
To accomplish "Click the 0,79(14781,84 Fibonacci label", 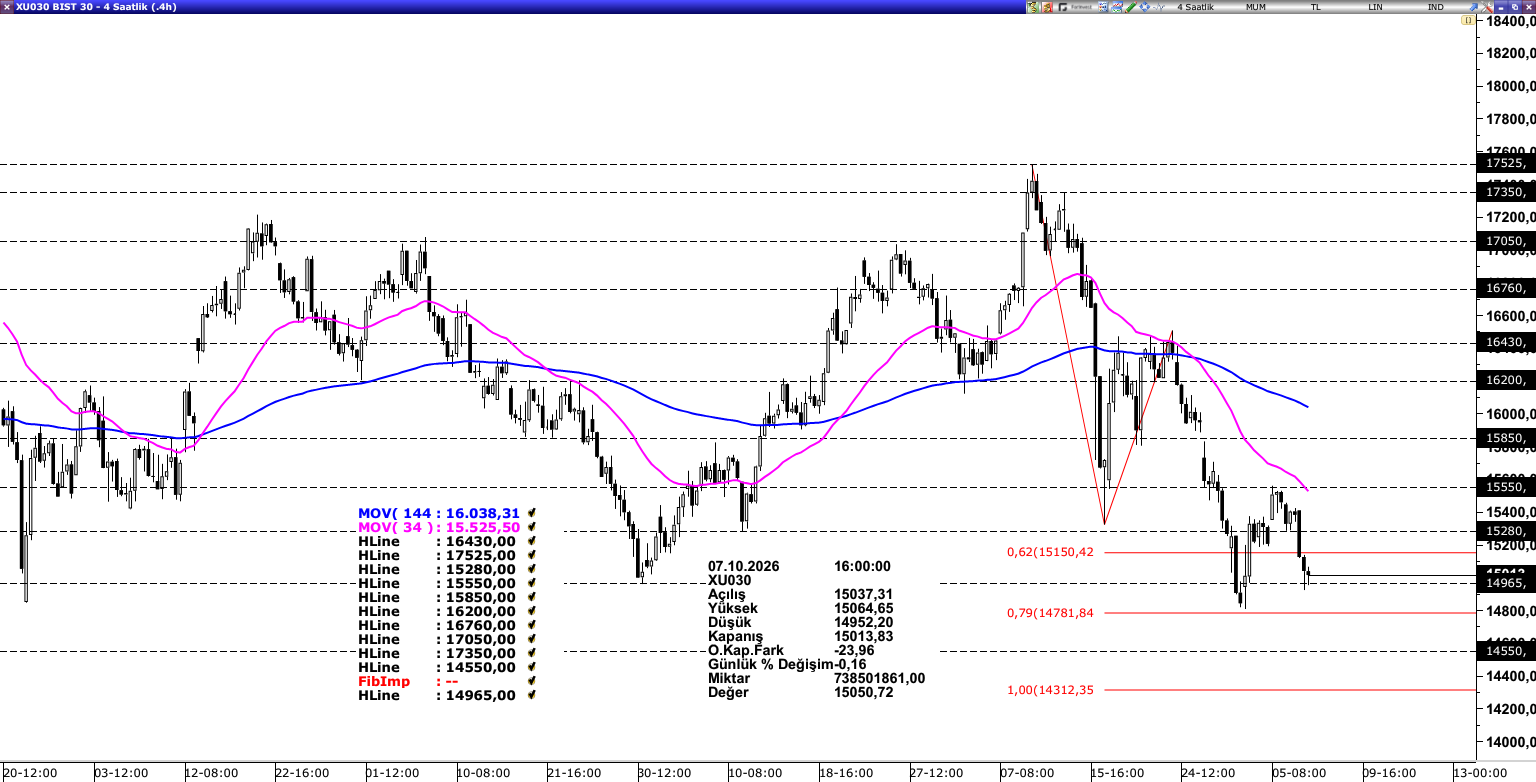I will click(1050, 613).
